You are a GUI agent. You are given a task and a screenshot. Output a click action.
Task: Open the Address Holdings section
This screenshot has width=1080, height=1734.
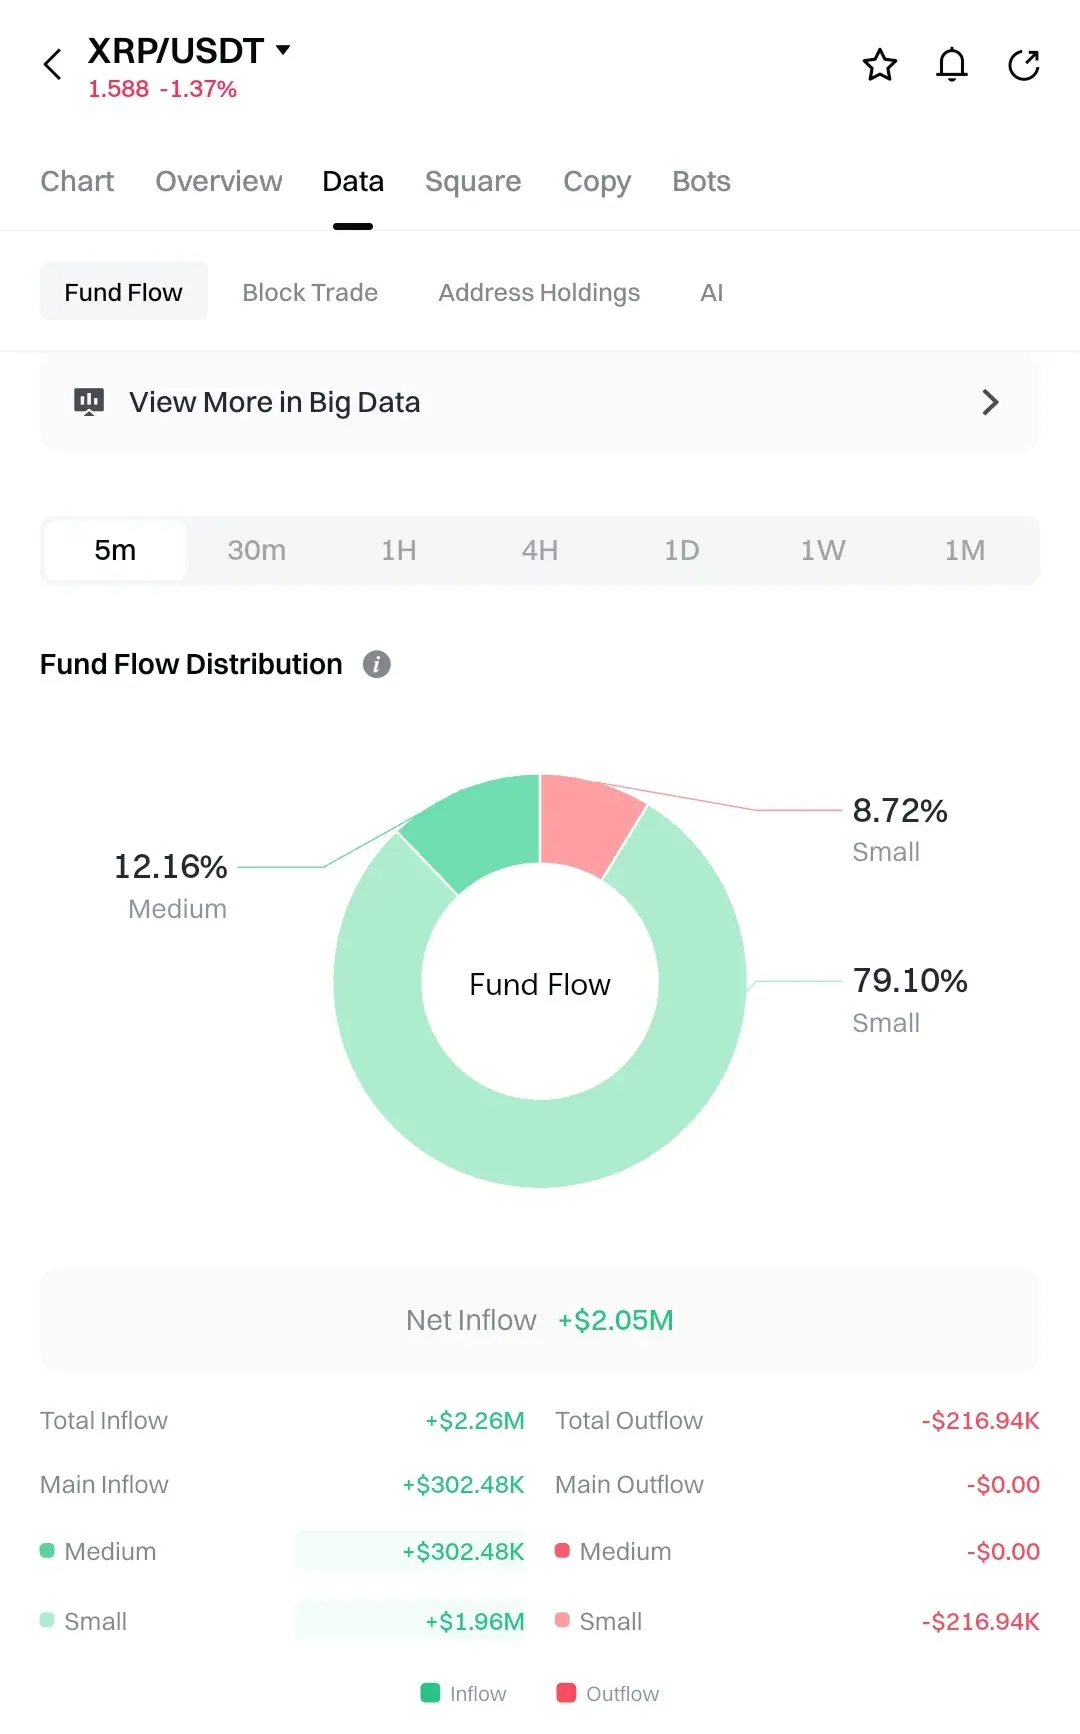pyautogui.click(x=539, y=292)
